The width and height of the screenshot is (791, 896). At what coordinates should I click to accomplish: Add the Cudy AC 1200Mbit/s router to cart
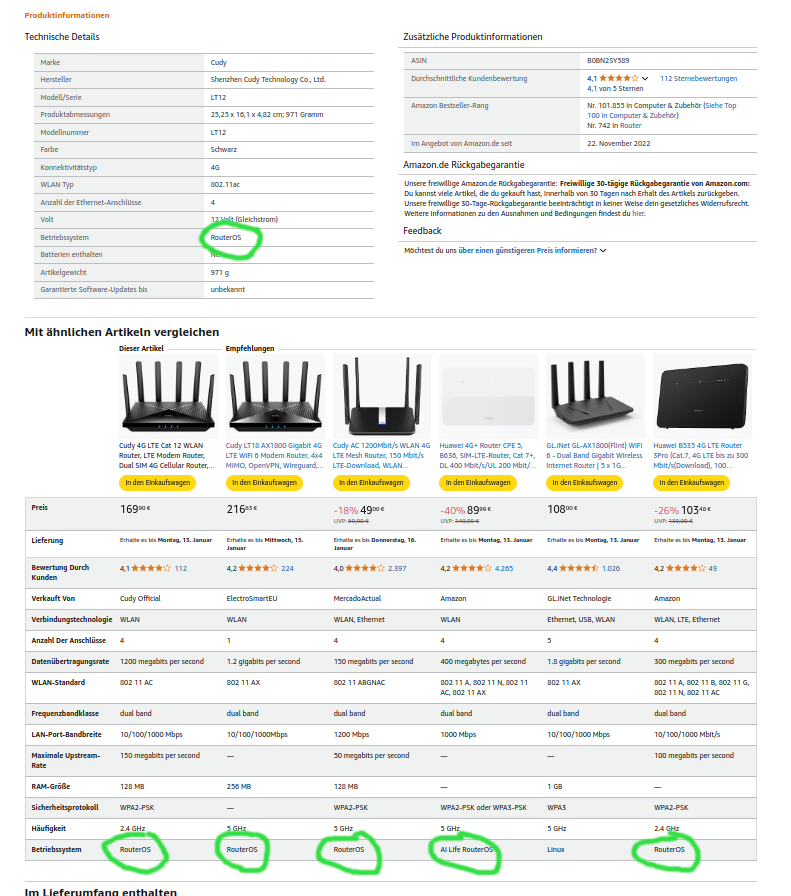pyautogui.click(x=371, y=483)
